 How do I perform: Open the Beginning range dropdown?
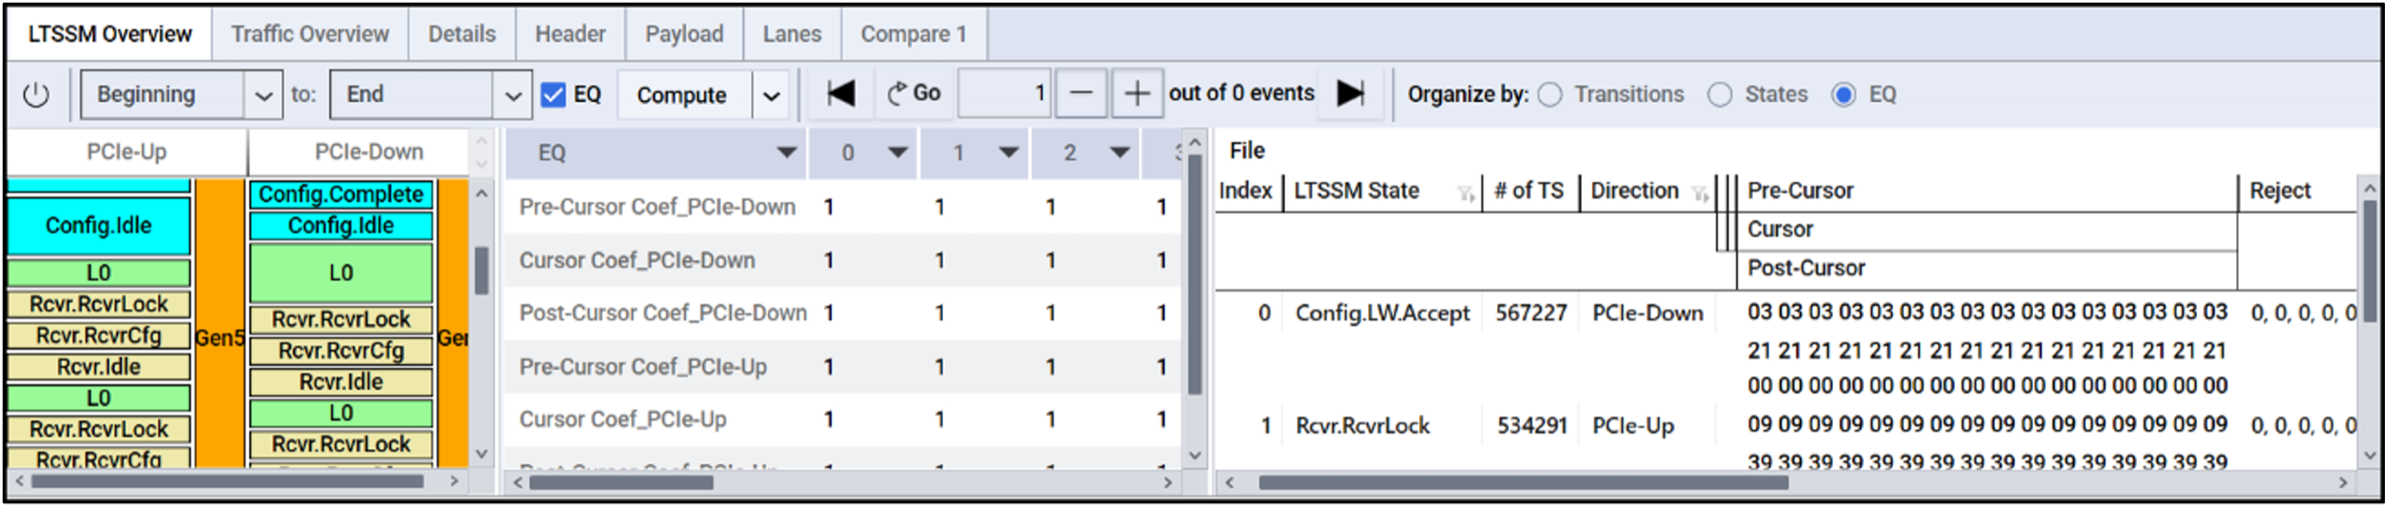[x=263, y=96]
